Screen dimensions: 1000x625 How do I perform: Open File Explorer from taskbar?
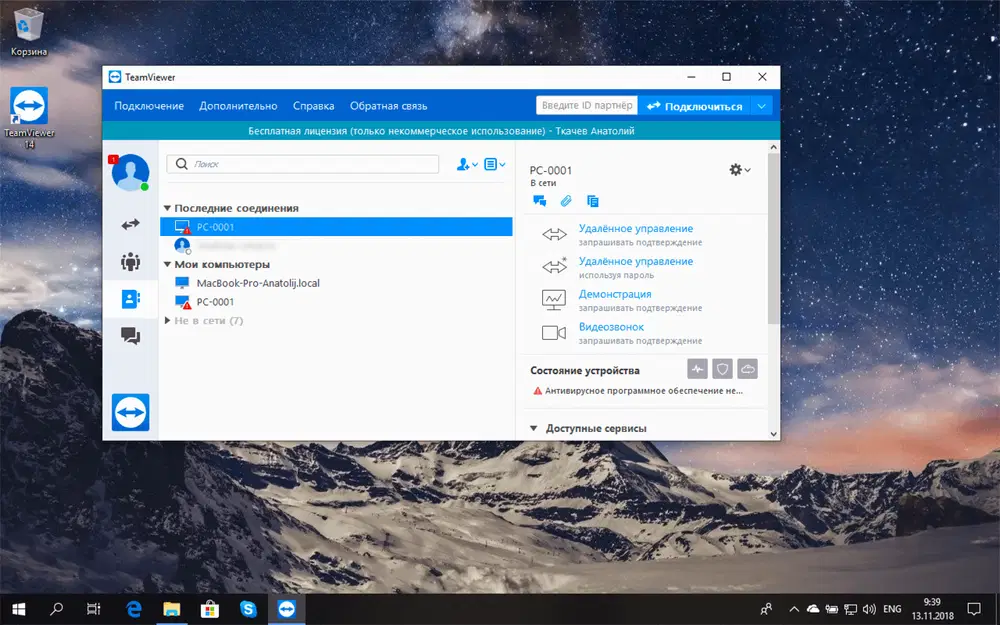(x=172, y=609)
